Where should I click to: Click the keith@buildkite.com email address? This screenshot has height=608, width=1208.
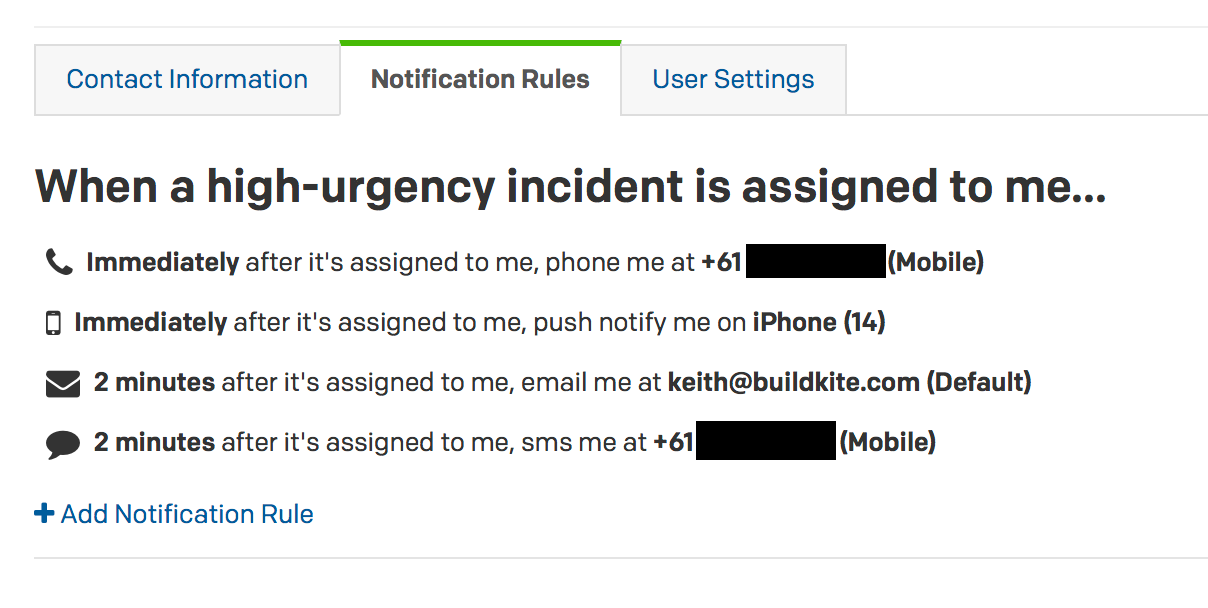pyautogui.click(x=794, y=382)
